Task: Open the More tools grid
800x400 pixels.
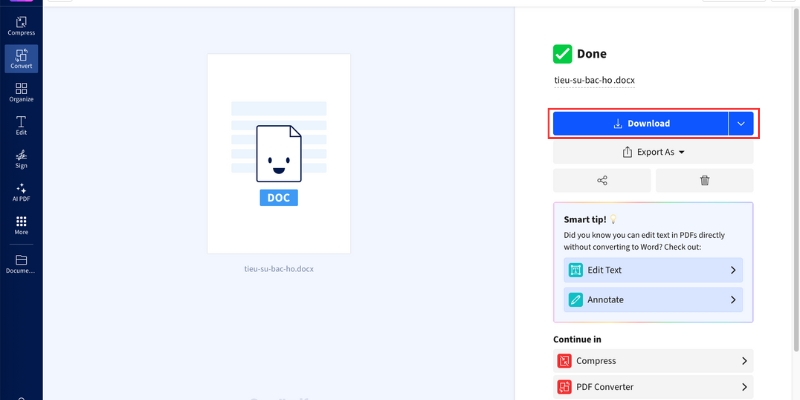Action: click(x=21, y=225)
